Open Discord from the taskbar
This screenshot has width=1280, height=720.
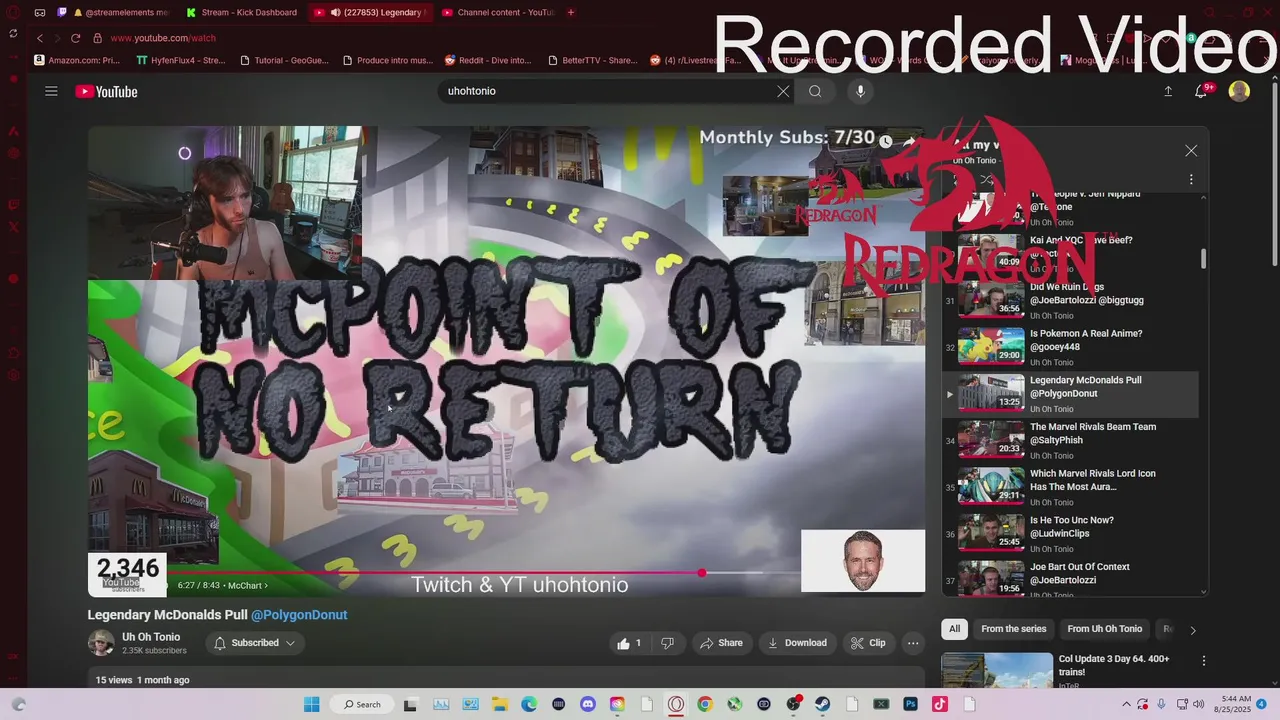point(587,704)
